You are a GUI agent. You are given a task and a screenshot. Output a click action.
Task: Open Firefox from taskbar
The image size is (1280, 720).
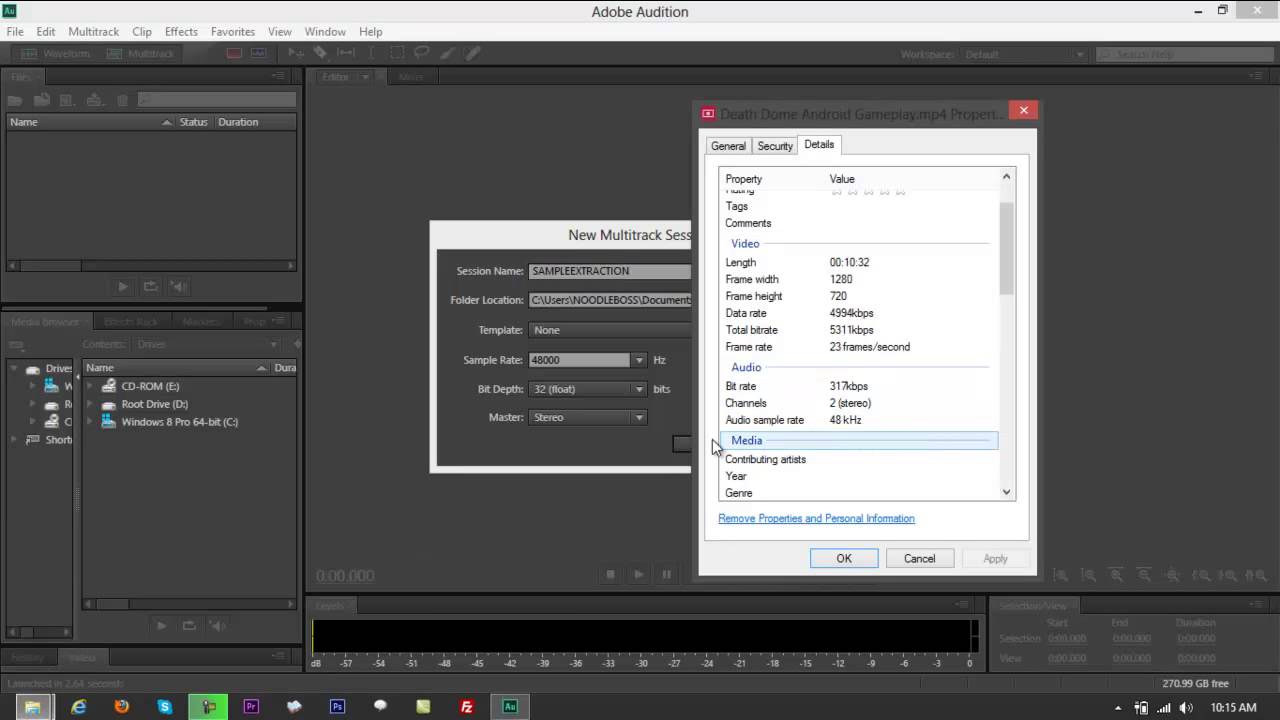(x=121, y=706)
